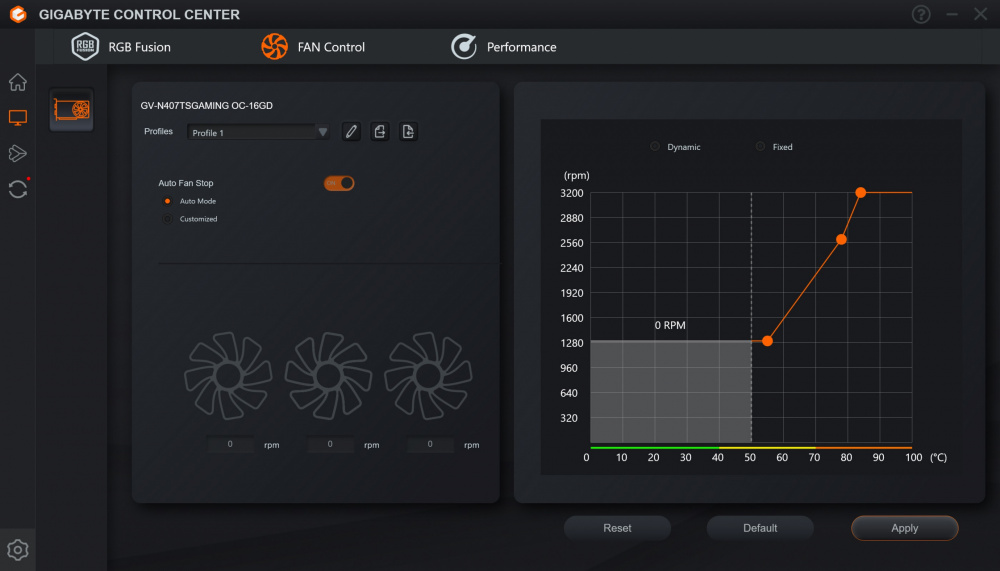
Task: Select the Customized radio button
Action: point(168,219)
